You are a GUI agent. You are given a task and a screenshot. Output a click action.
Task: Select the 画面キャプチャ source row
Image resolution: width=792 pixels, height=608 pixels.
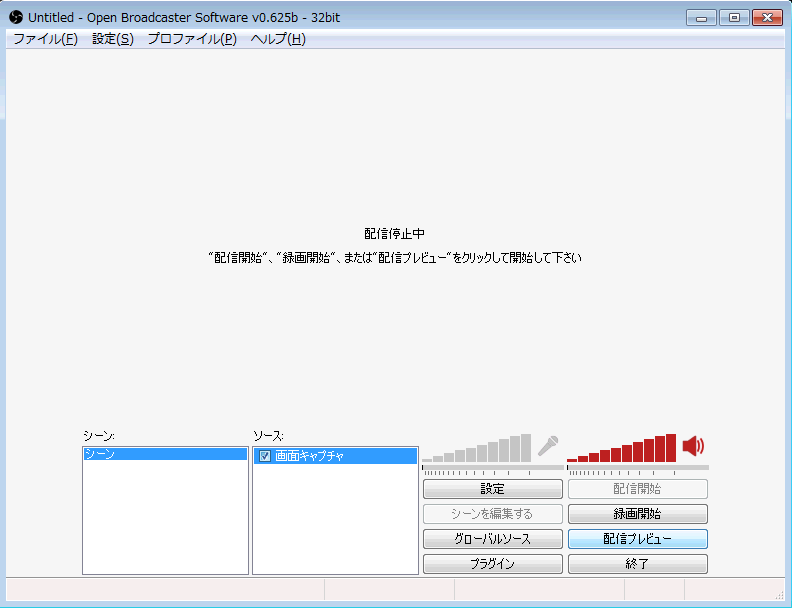coord(335,456)
